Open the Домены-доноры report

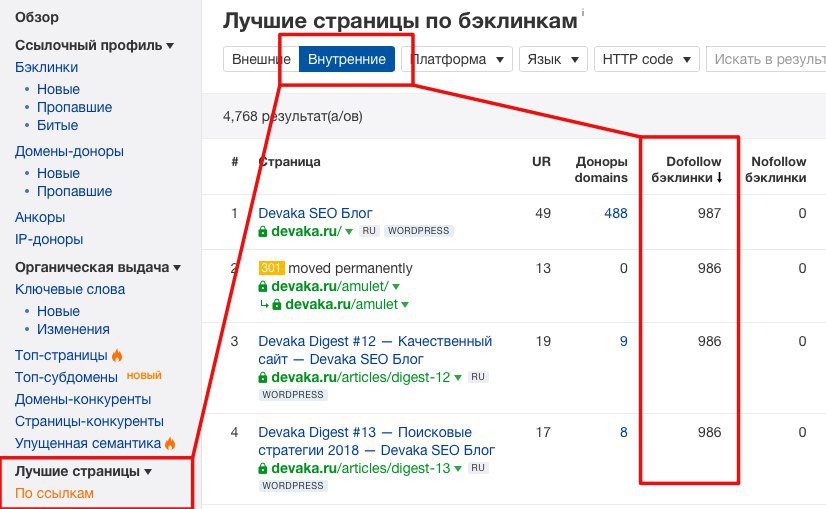tap(69, 151)
